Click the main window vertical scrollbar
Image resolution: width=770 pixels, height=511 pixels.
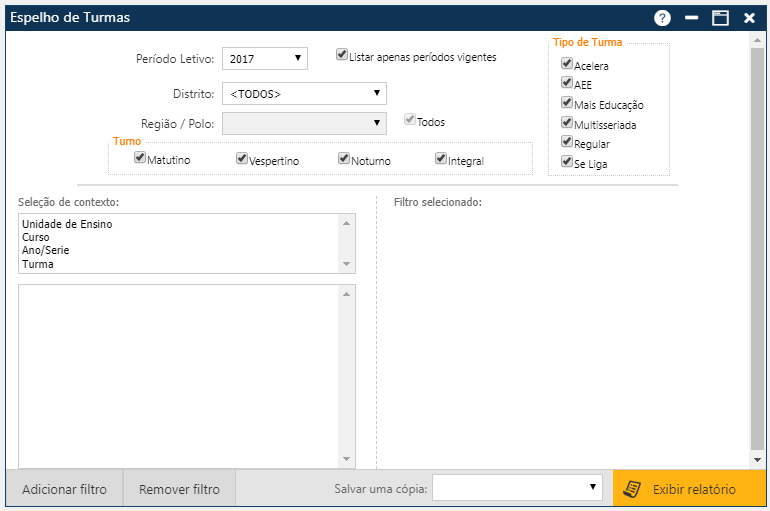(x=757, y=250)
